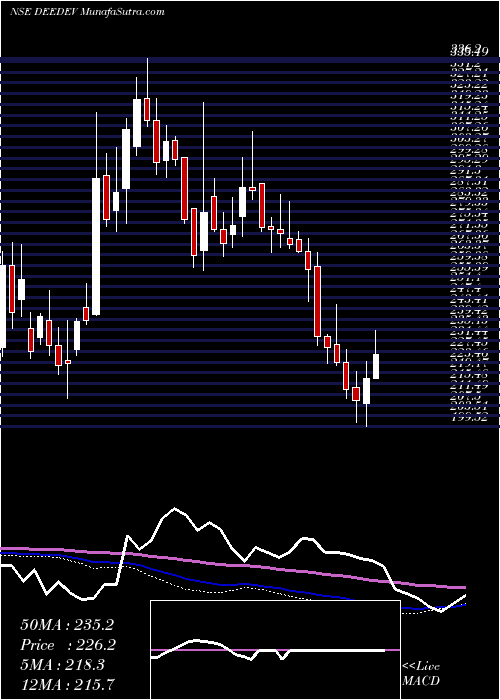Image resolution: width=500 pixels, height=700 pixels.
Task: Click the 5MA : 218.3 label
Action: 62,665
